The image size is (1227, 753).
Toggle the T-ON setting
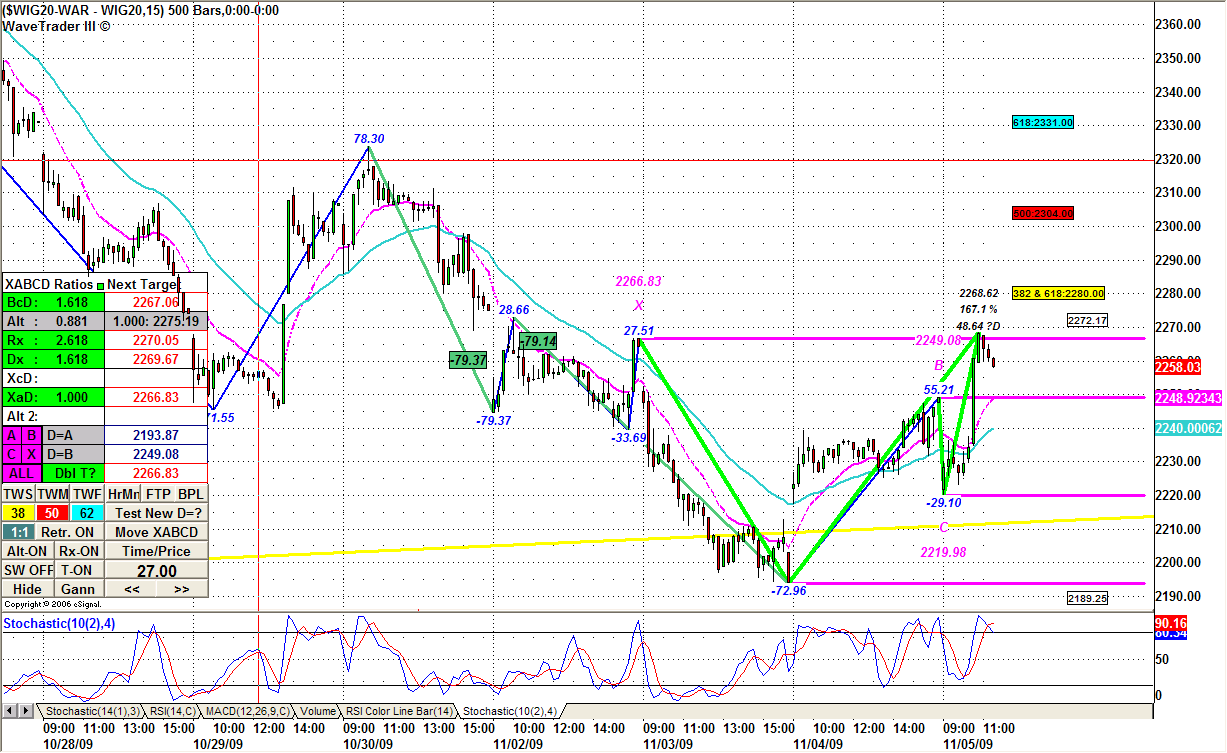(x=79, y=570)
